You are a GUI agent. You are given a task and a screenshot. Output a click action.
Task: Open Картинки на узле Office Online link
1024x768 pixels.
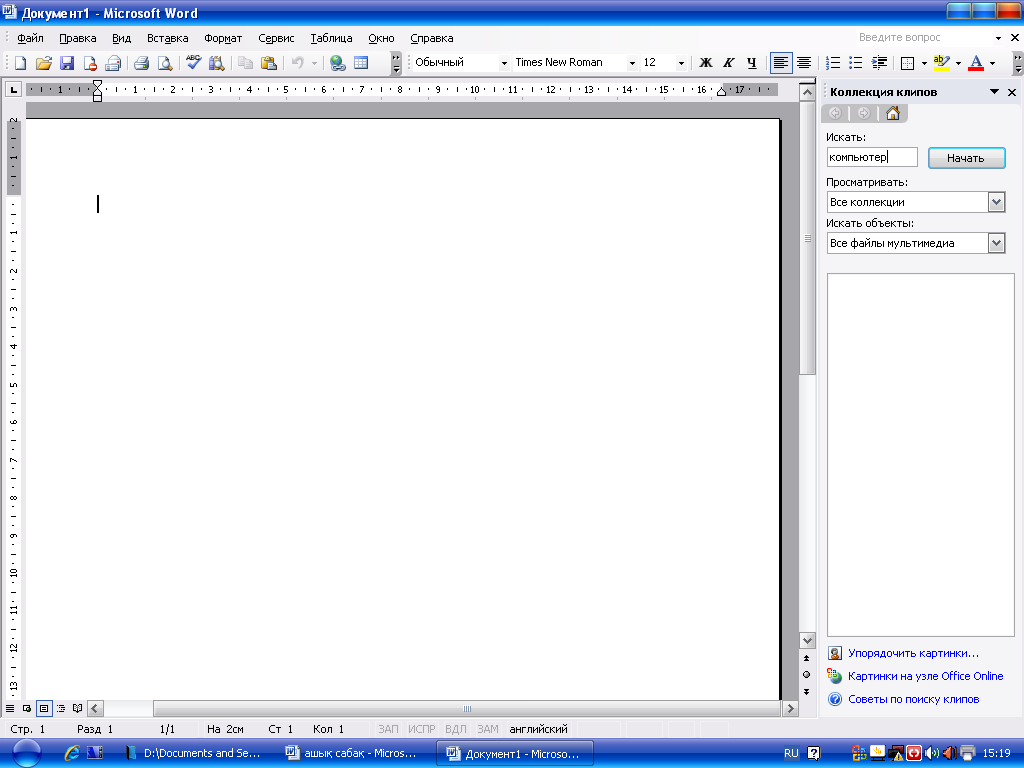pos(925,676)
